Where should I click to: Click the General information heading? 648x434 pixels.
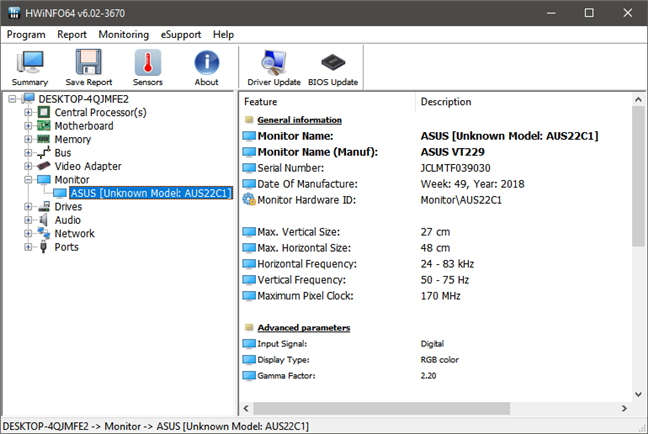click(300, 120)
